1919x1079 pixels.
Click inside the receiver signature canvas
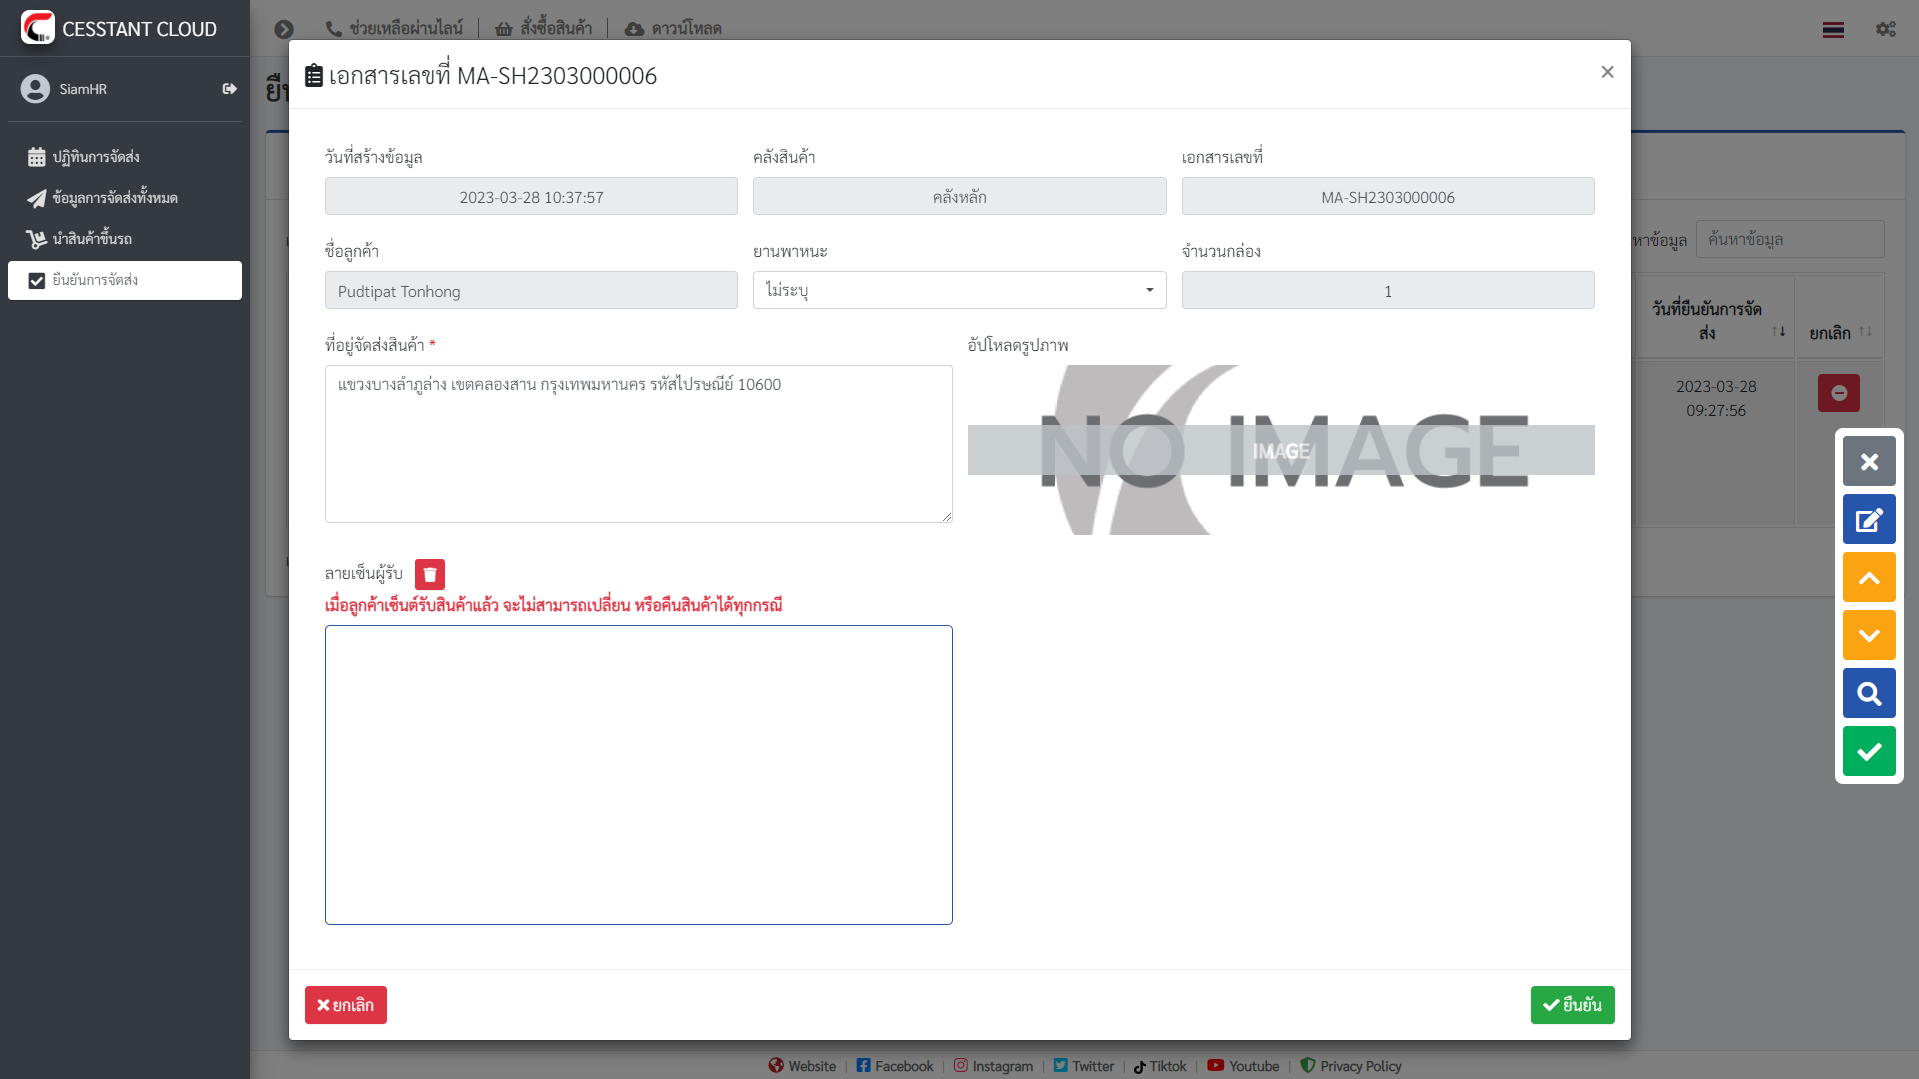click(x=638, y=774)
